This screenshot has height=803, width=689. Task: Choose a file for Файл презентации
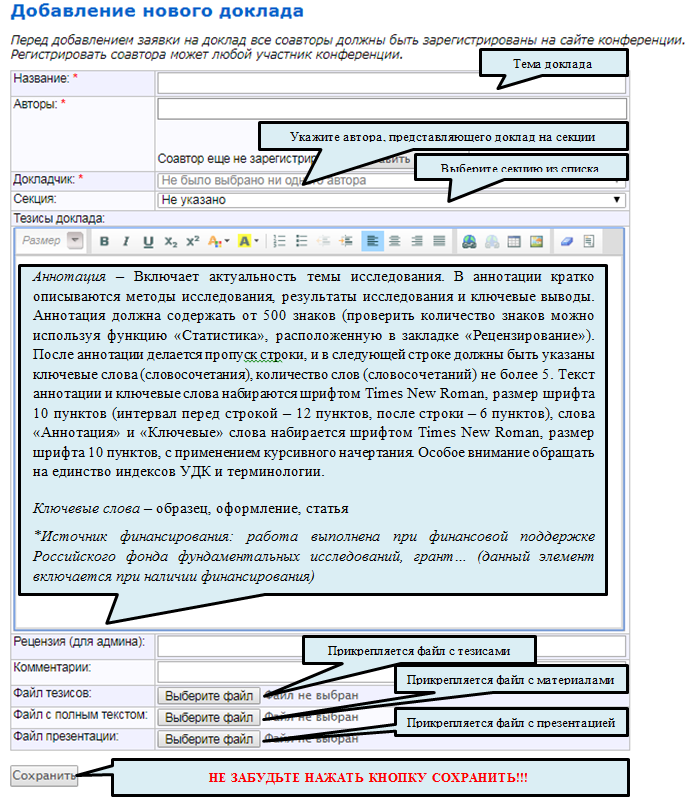(209, 738)
